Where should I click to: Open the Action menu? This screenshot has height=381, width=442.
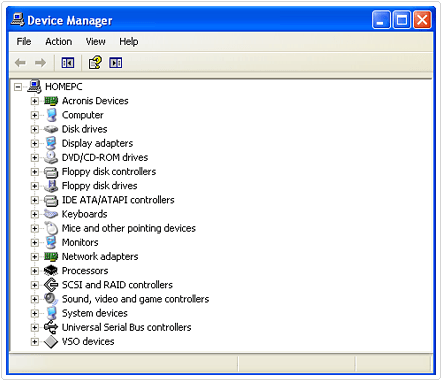(59, 42)
